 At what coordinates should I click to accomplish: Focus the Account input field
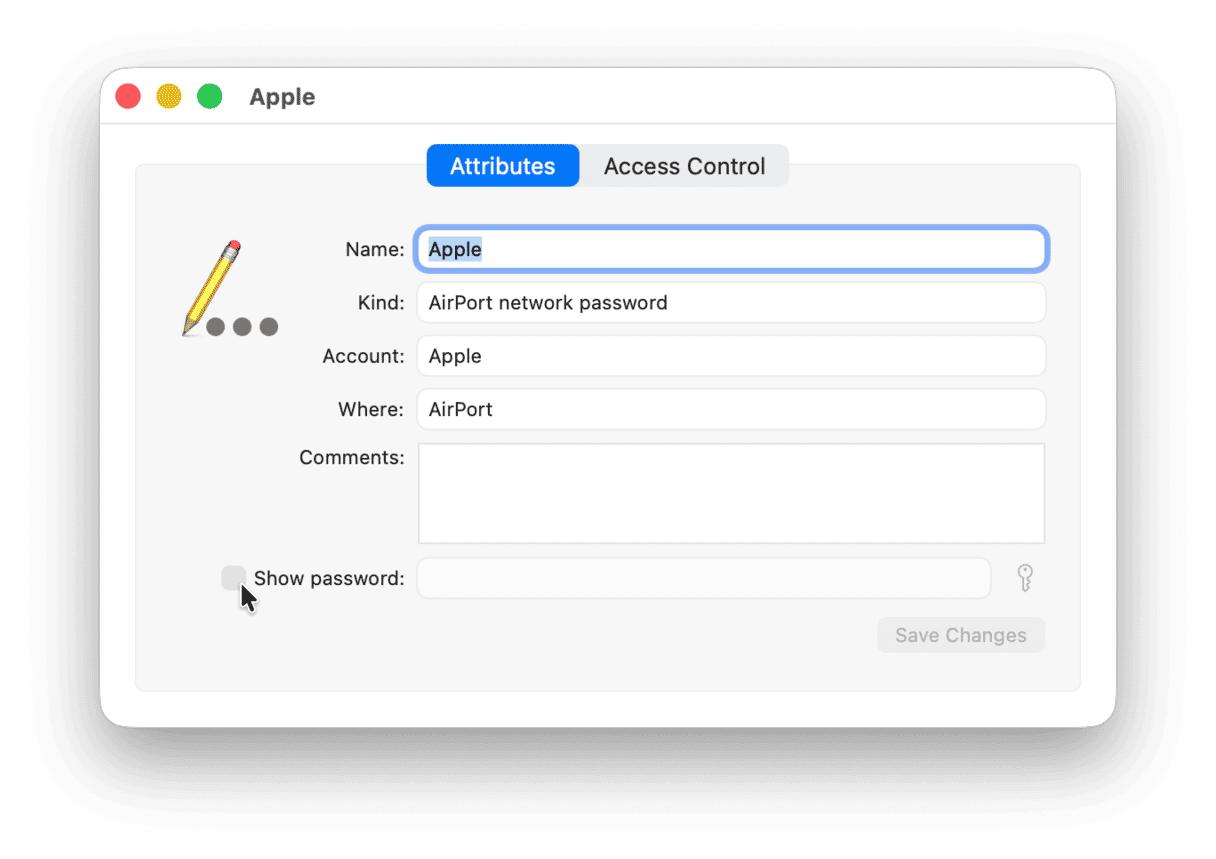pos(730,356)
